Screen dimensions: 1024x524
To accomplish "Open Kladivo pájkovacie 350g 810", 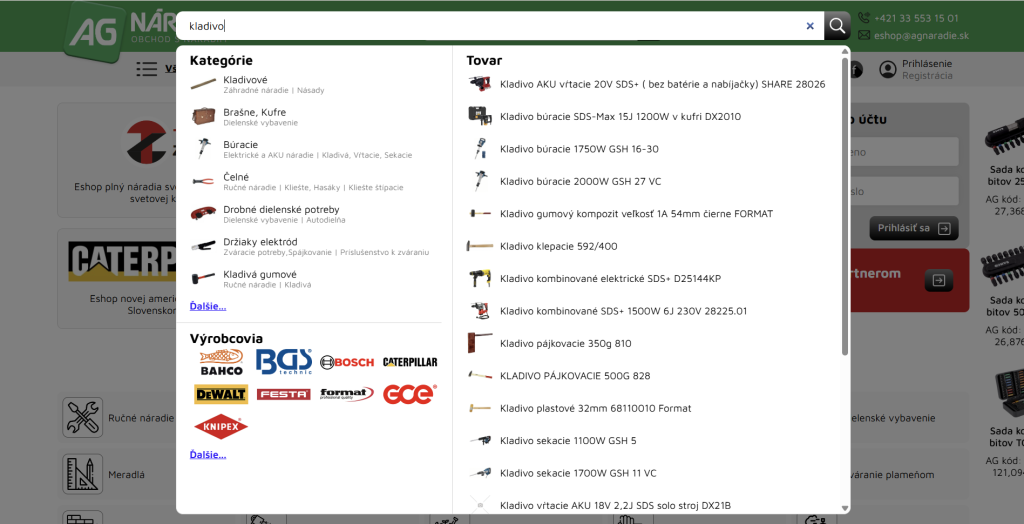I will 566,343.
